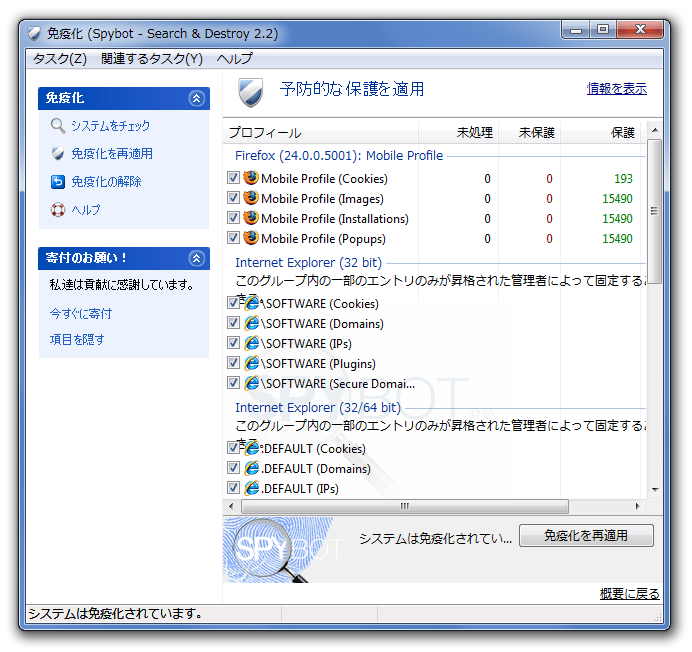
Task: Click the 概要に戻る link
Action: (630, 594)
